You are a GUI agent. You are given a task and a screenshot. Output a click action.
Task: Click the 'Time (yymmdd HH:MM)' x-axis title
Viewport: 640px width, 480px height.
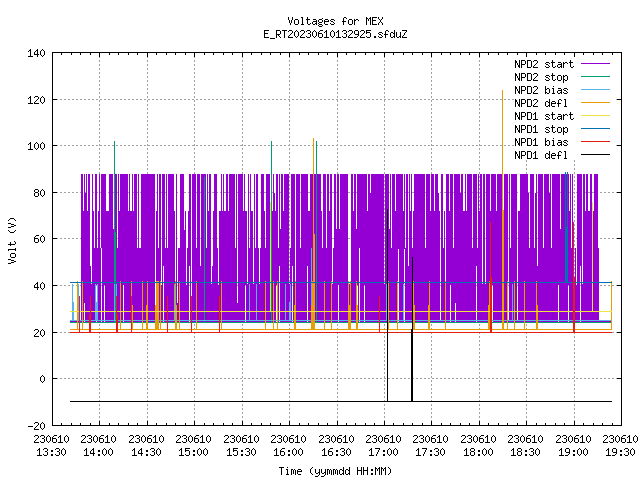coord(335,471)
